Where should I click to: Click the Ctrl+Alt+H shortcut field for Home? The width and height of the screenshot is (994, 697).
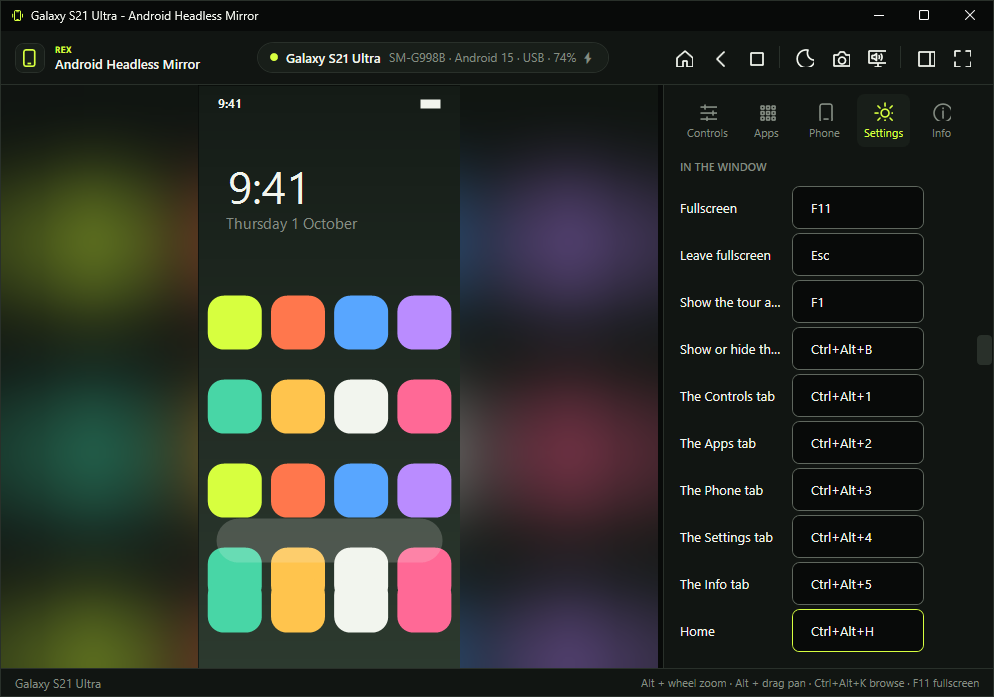pyautogui.click(x=858, y=630)
